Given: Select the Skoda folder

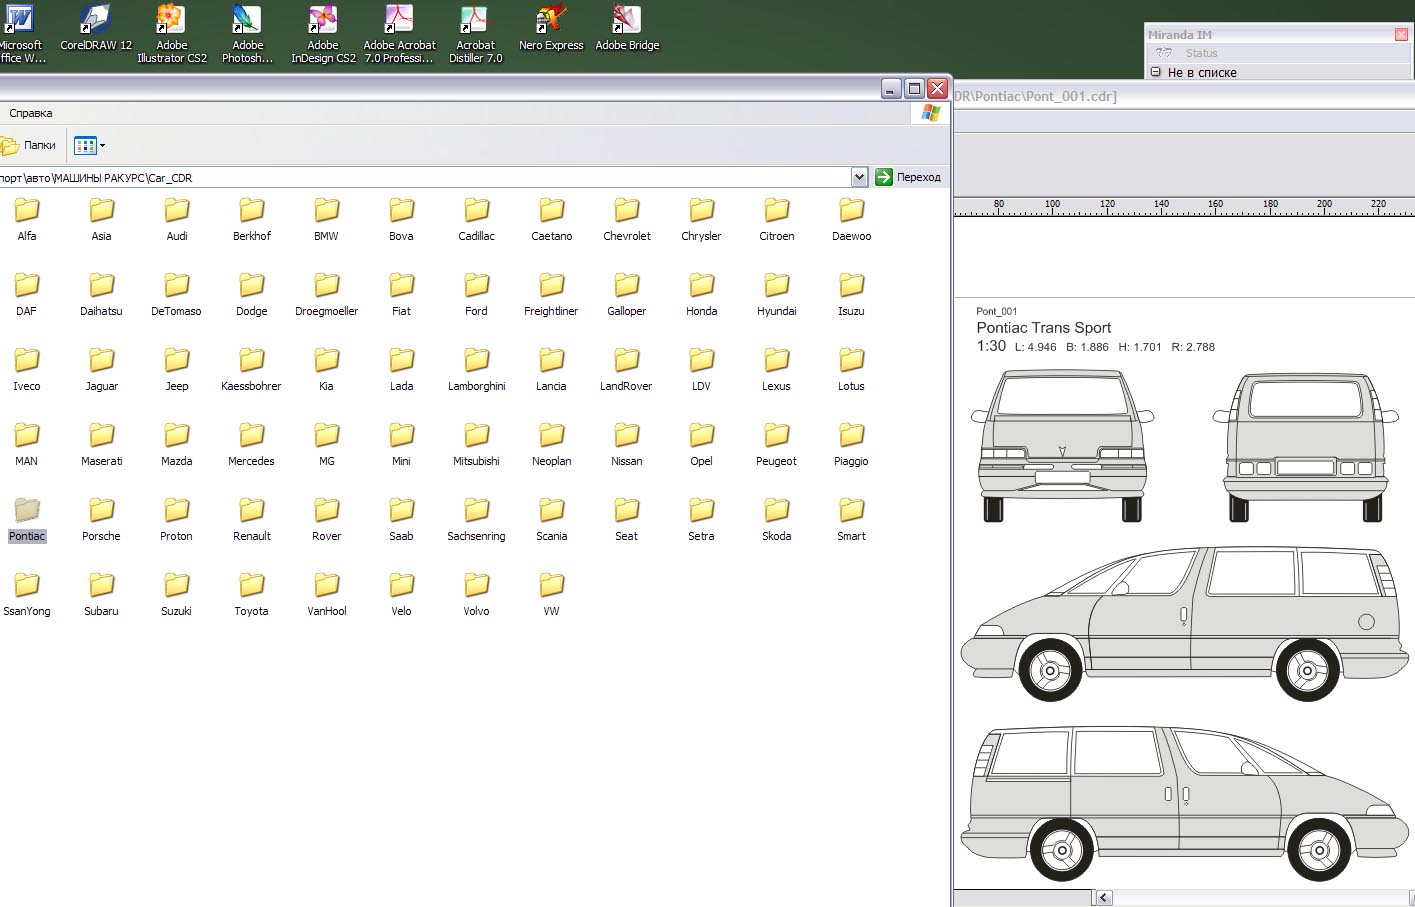Looking at the screenshot, I should (776, 521).
